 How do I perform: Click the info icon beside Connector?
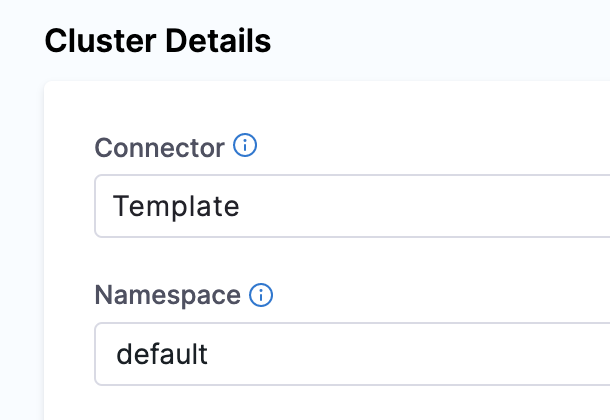click(245, 147)
